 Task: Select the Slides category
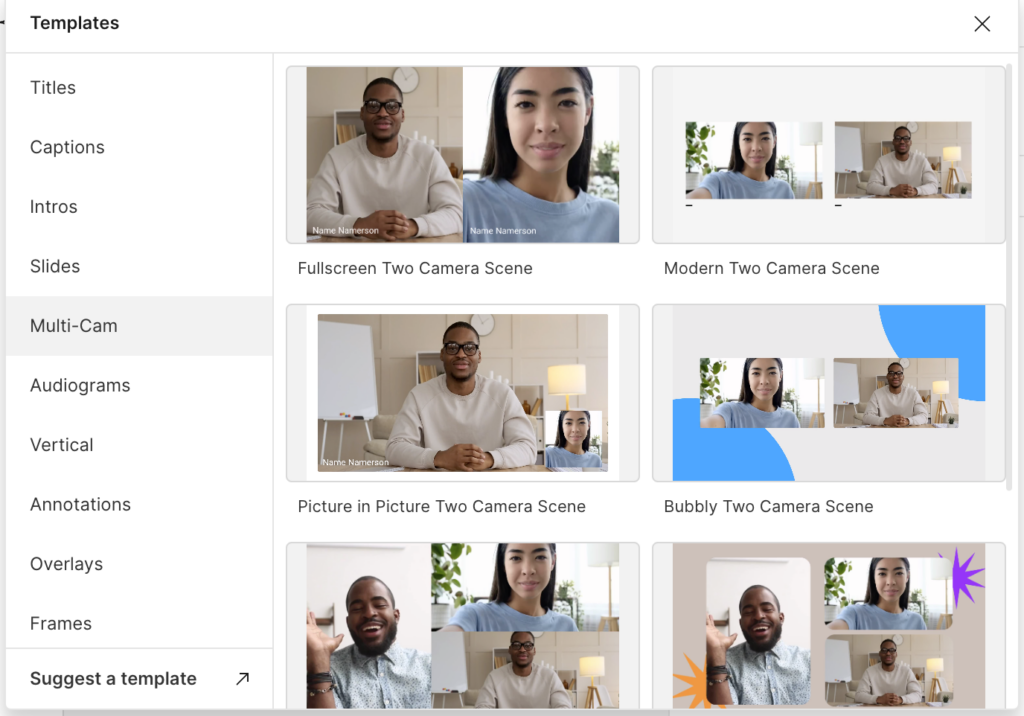click(55, 266)
